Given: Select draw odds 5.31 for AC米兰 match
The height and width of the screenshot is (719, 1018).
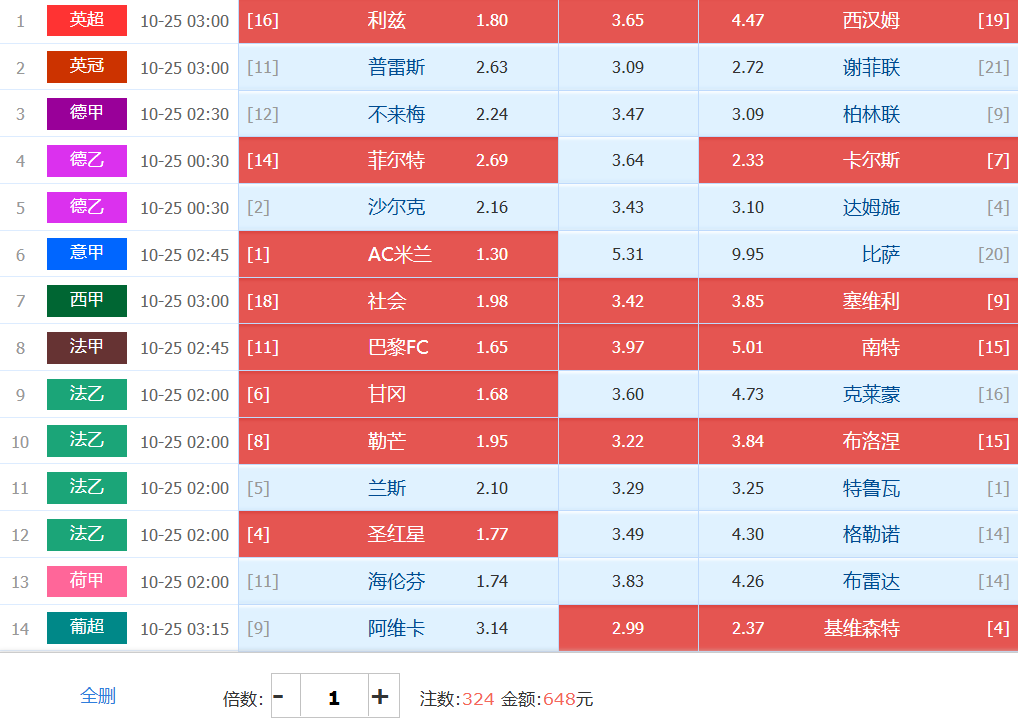Looking at the screenshot, I should coord(628,255).
